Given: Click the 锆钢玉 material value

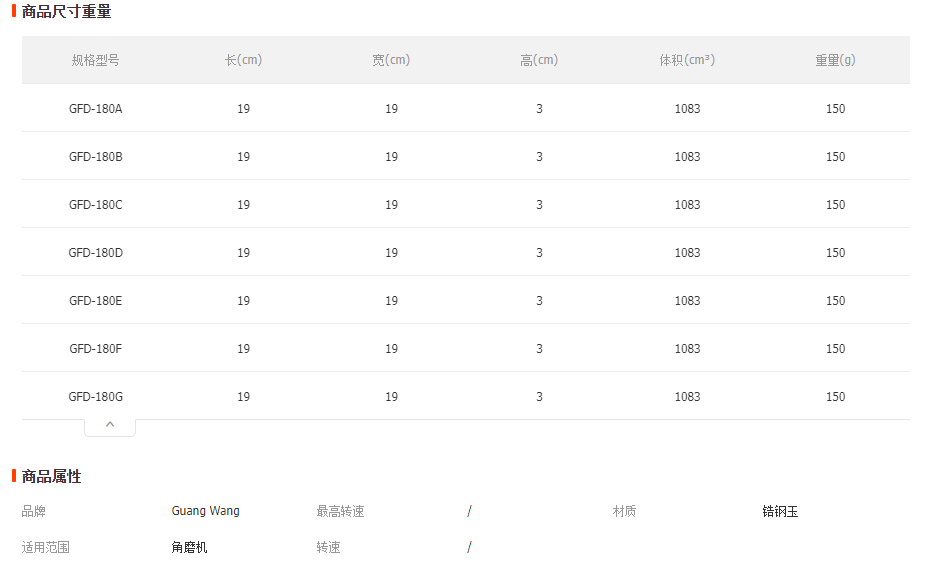Looking at the screenshot, I should (780, 512).
